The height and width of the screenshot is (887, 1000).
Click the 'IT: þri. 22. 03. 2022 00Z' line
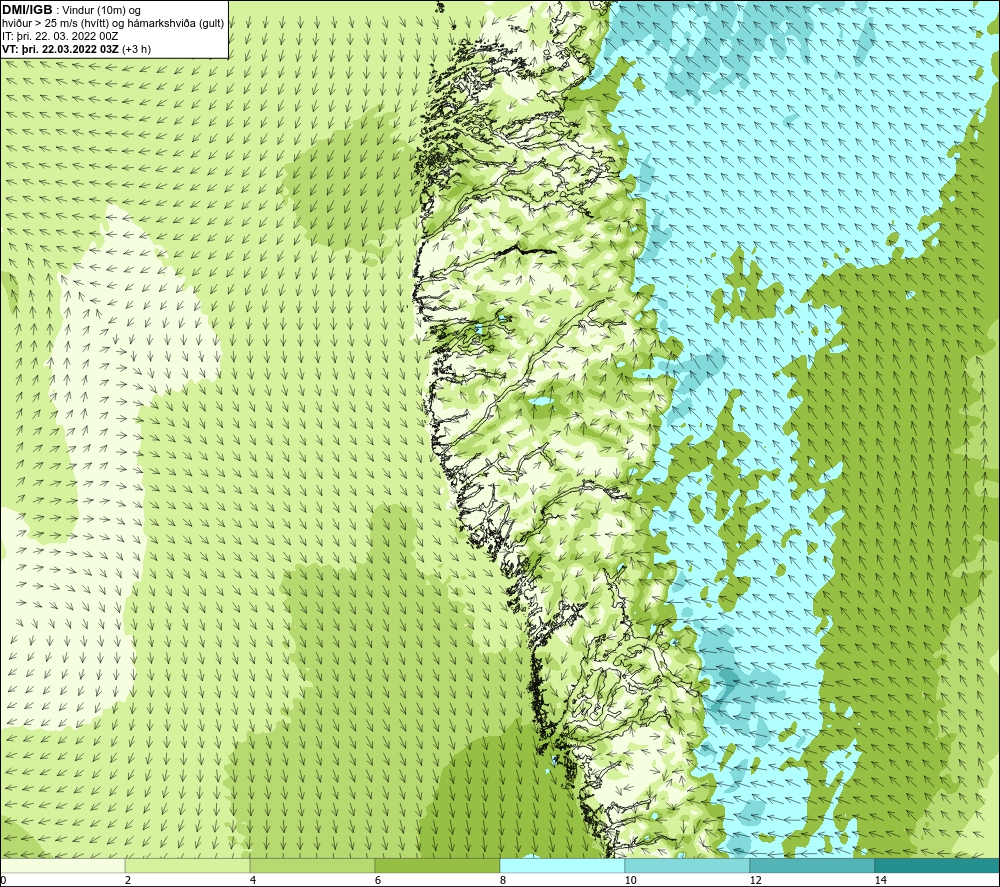tap(61, 36)
